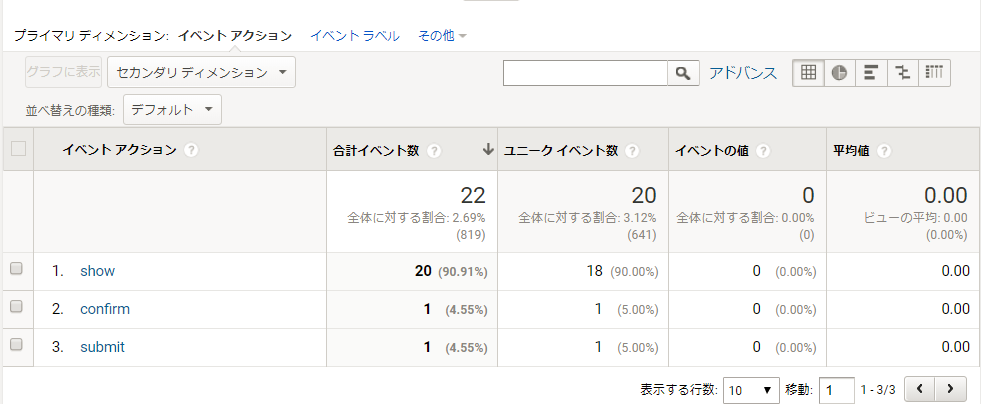981x404 pixels.
Task: Open help icon next to イベント アクション header
Action: [191, 150]
